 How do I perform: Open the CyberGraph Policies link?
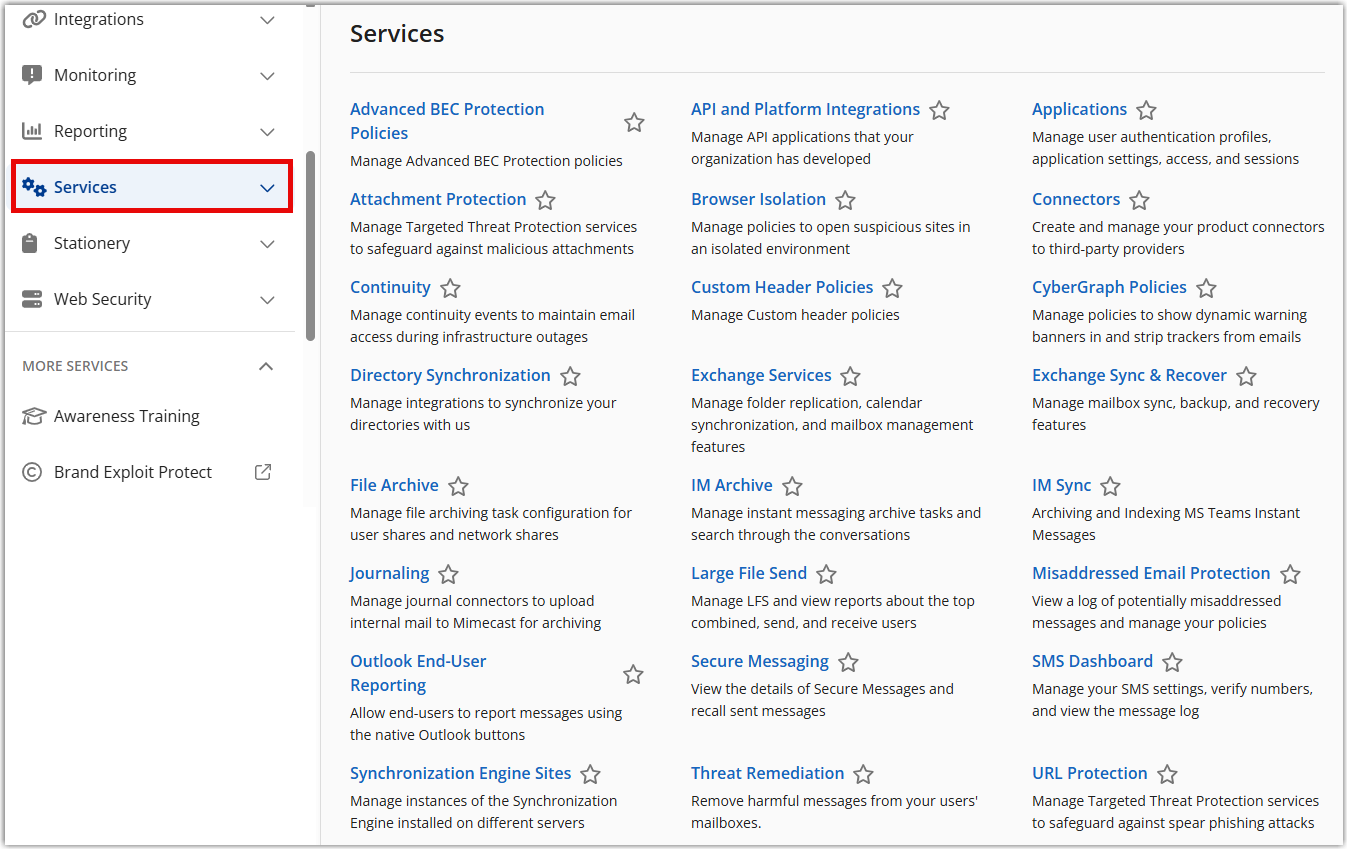tap(1109, 287)
